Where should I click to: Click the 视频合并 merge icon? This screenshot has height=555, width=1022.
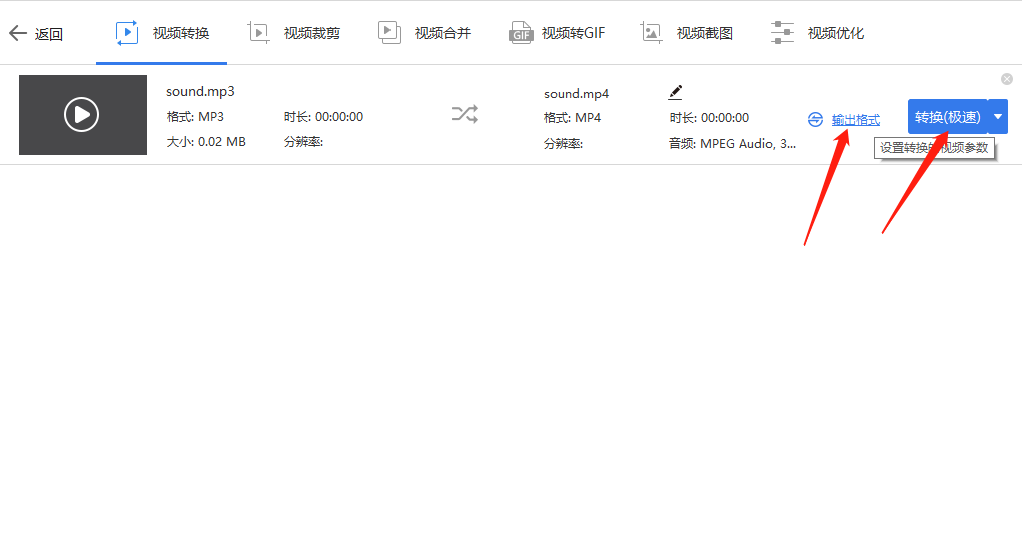389,33
